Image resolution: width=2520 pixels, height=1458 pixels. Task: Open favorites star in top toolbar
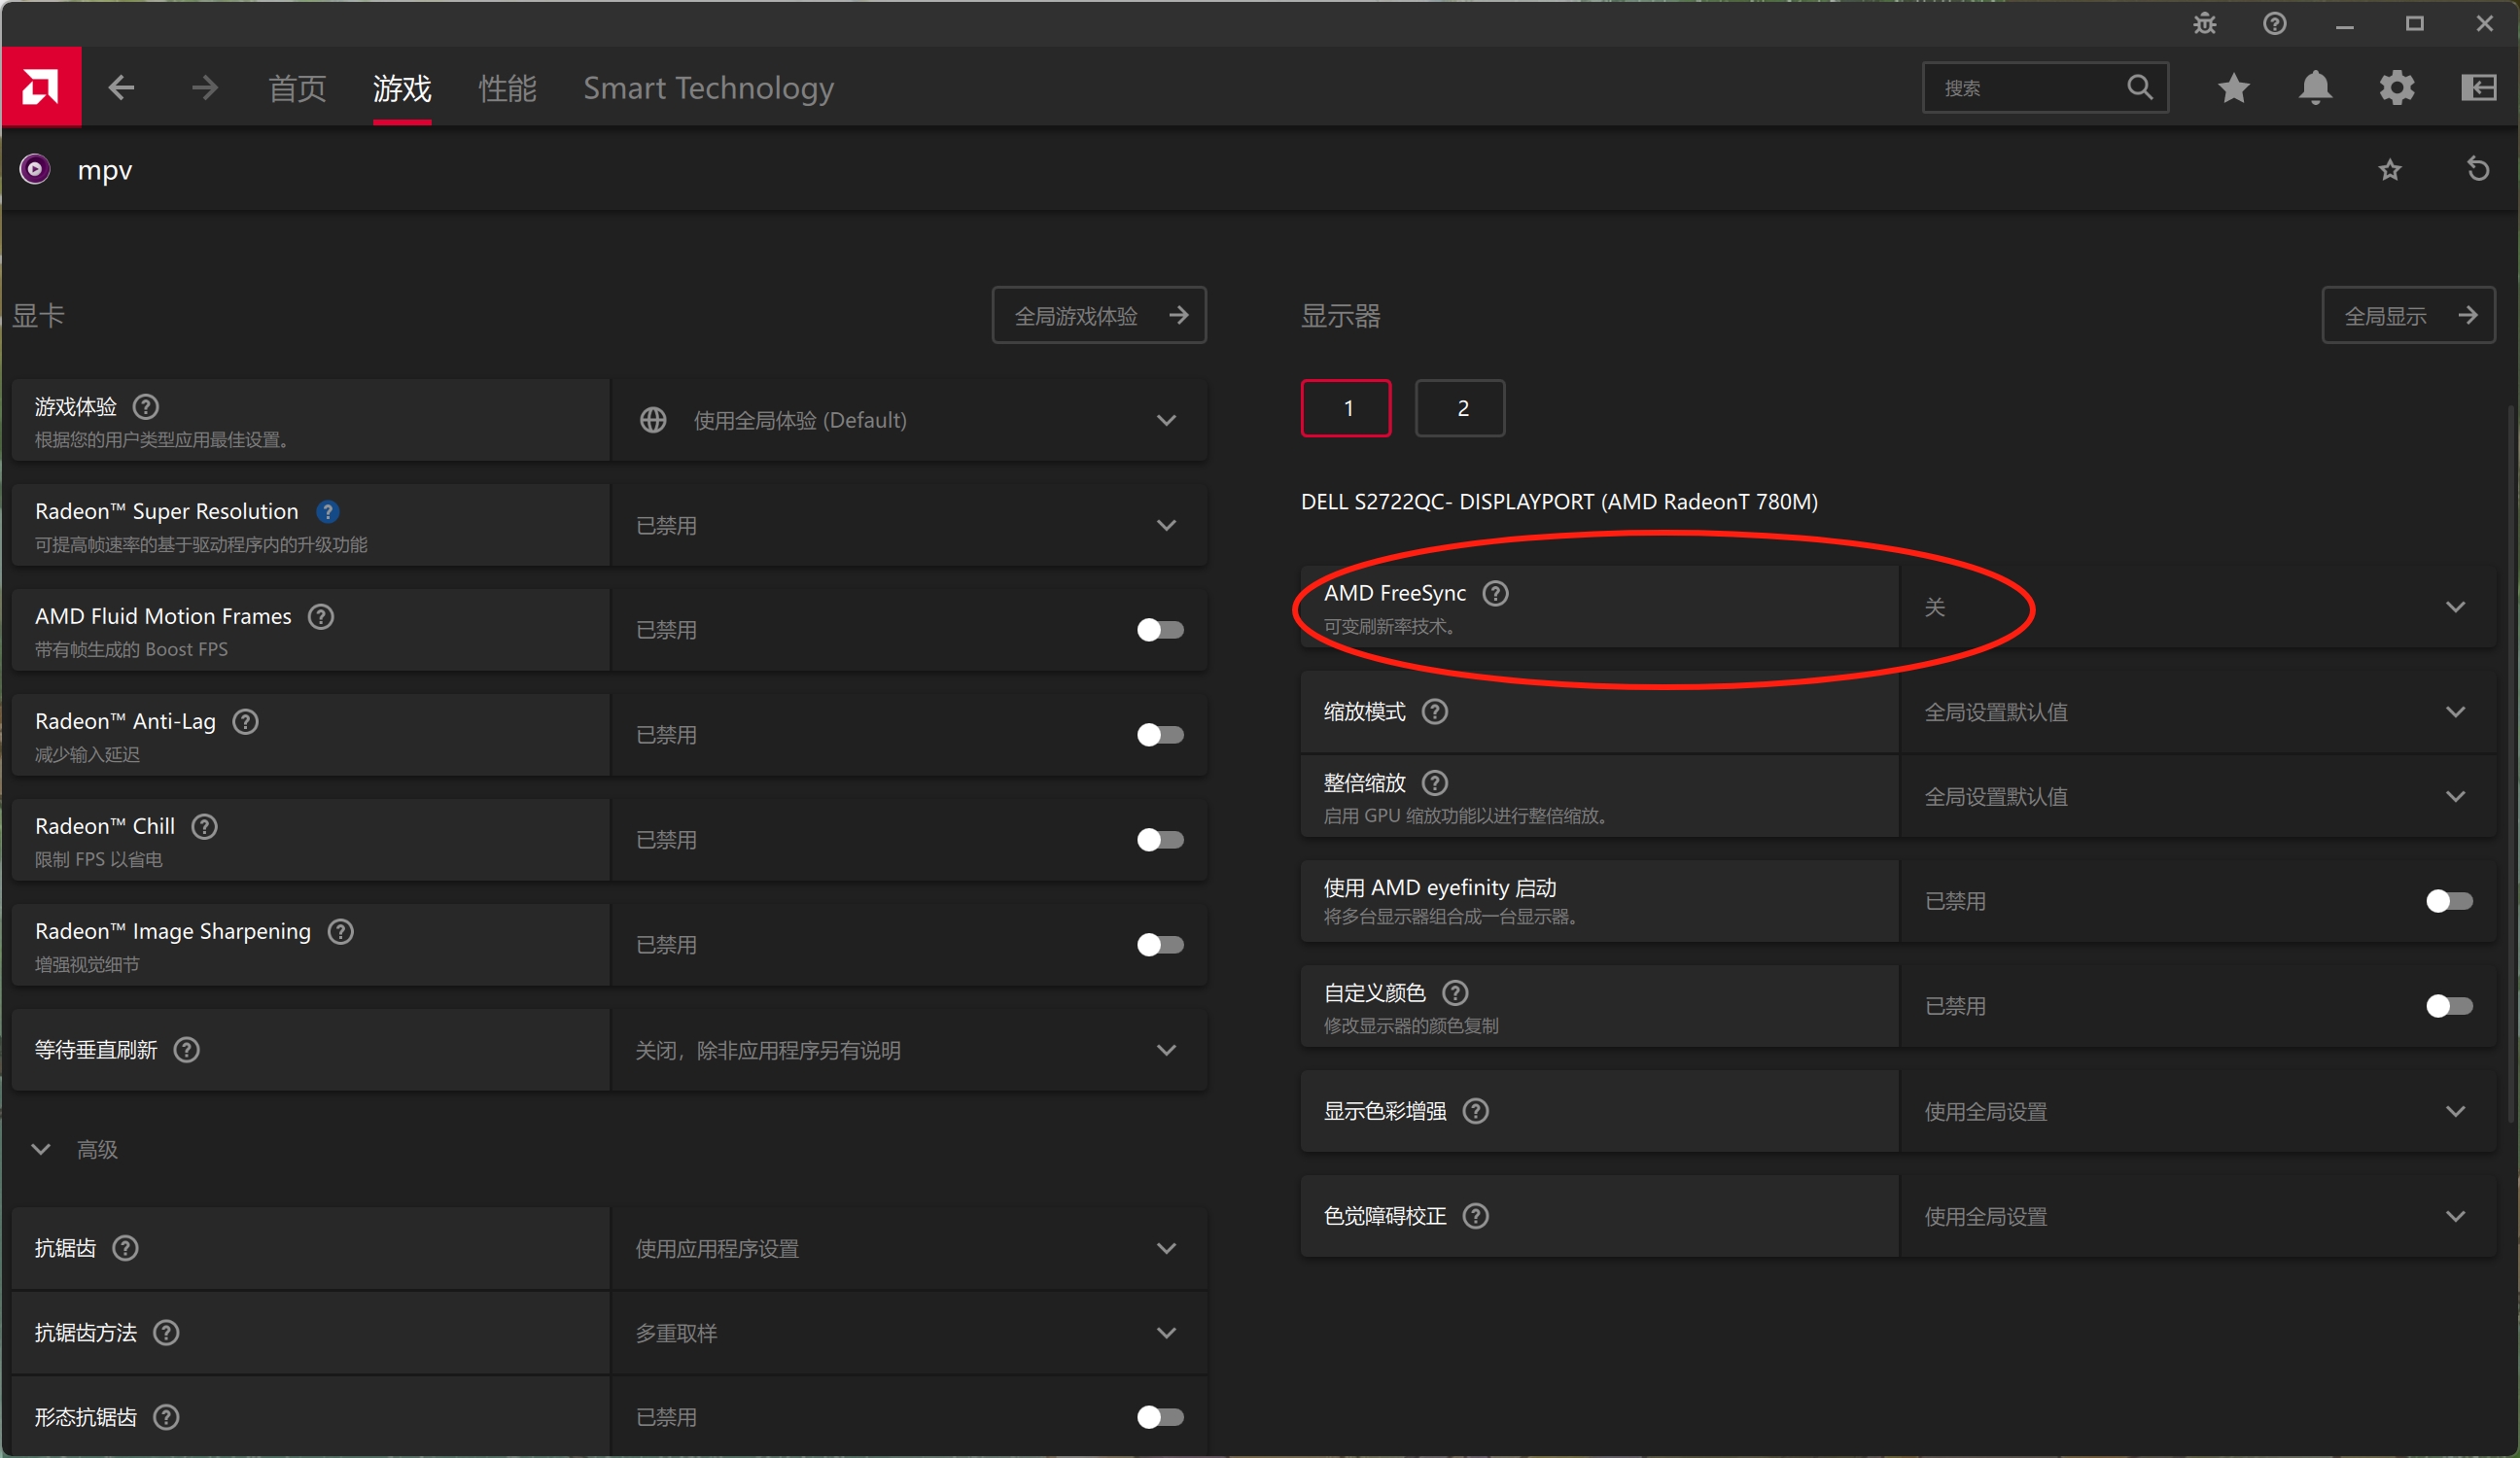[2234, 88]
